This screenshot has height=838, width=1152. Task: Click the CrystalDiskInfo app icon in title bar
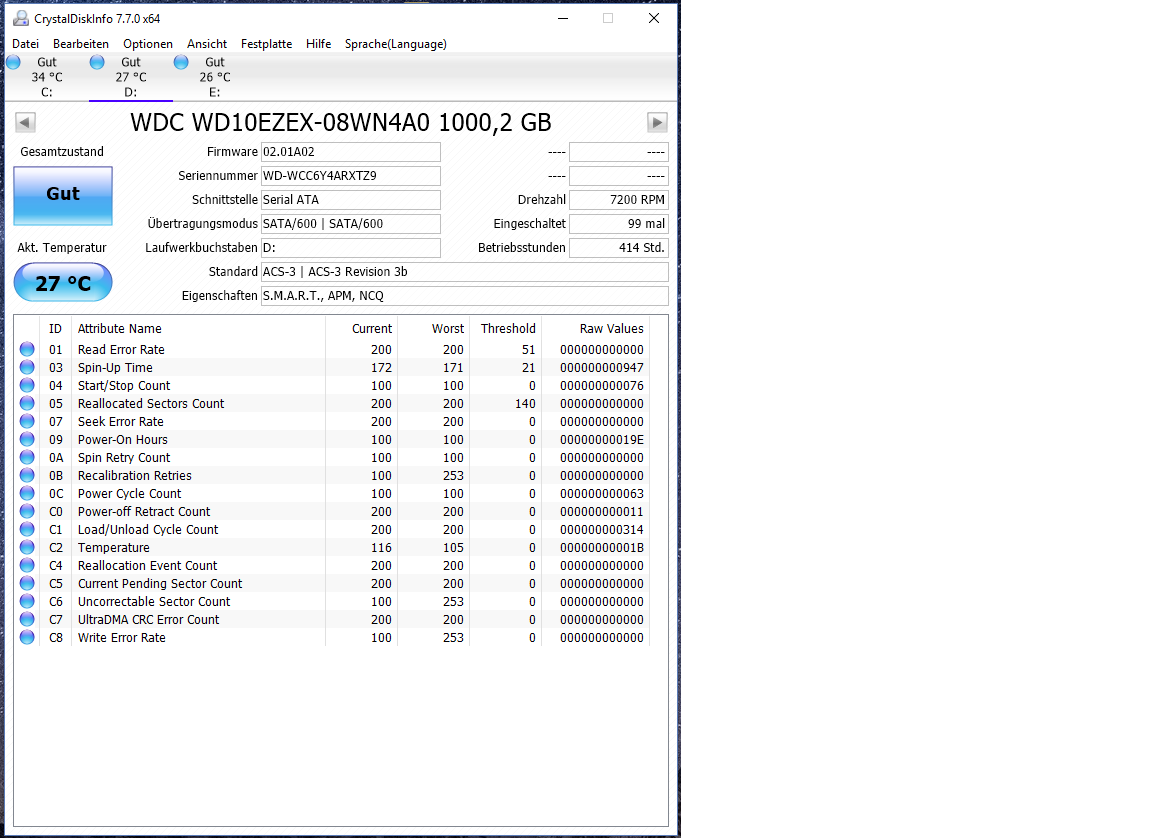(x=21, y=18)
